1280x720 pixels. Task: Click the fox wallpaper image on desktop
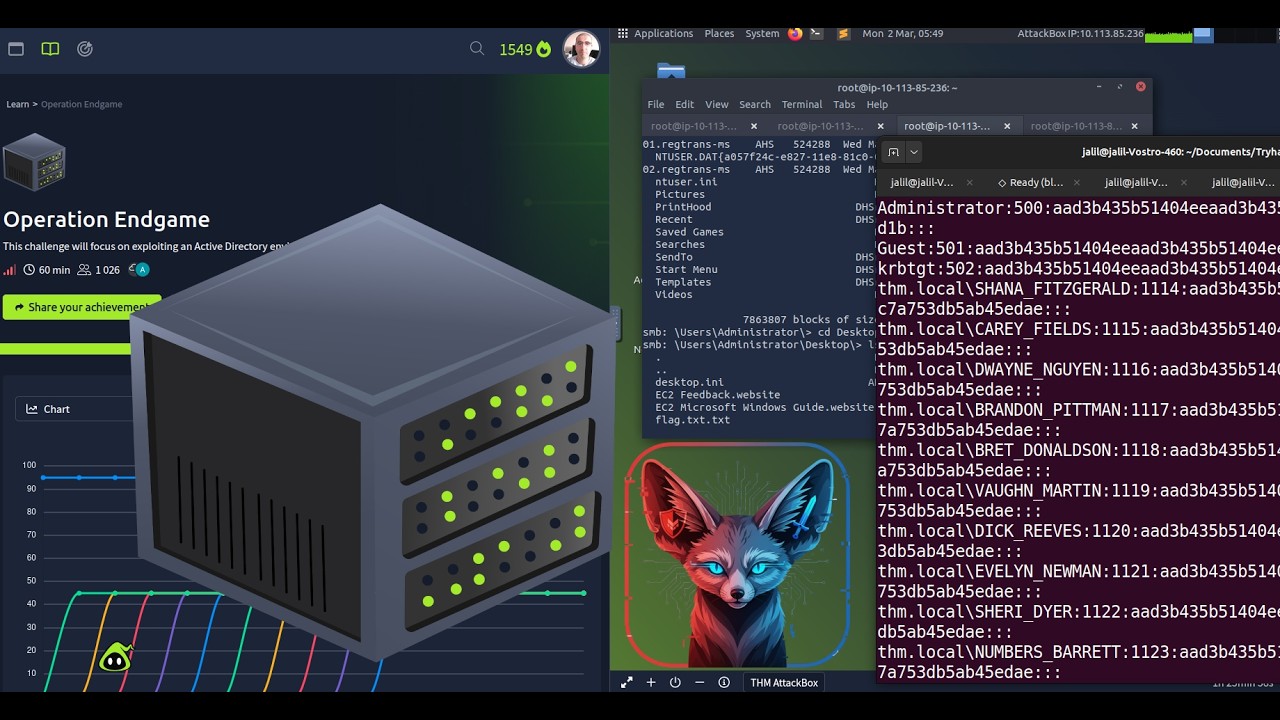click(737, 555)
